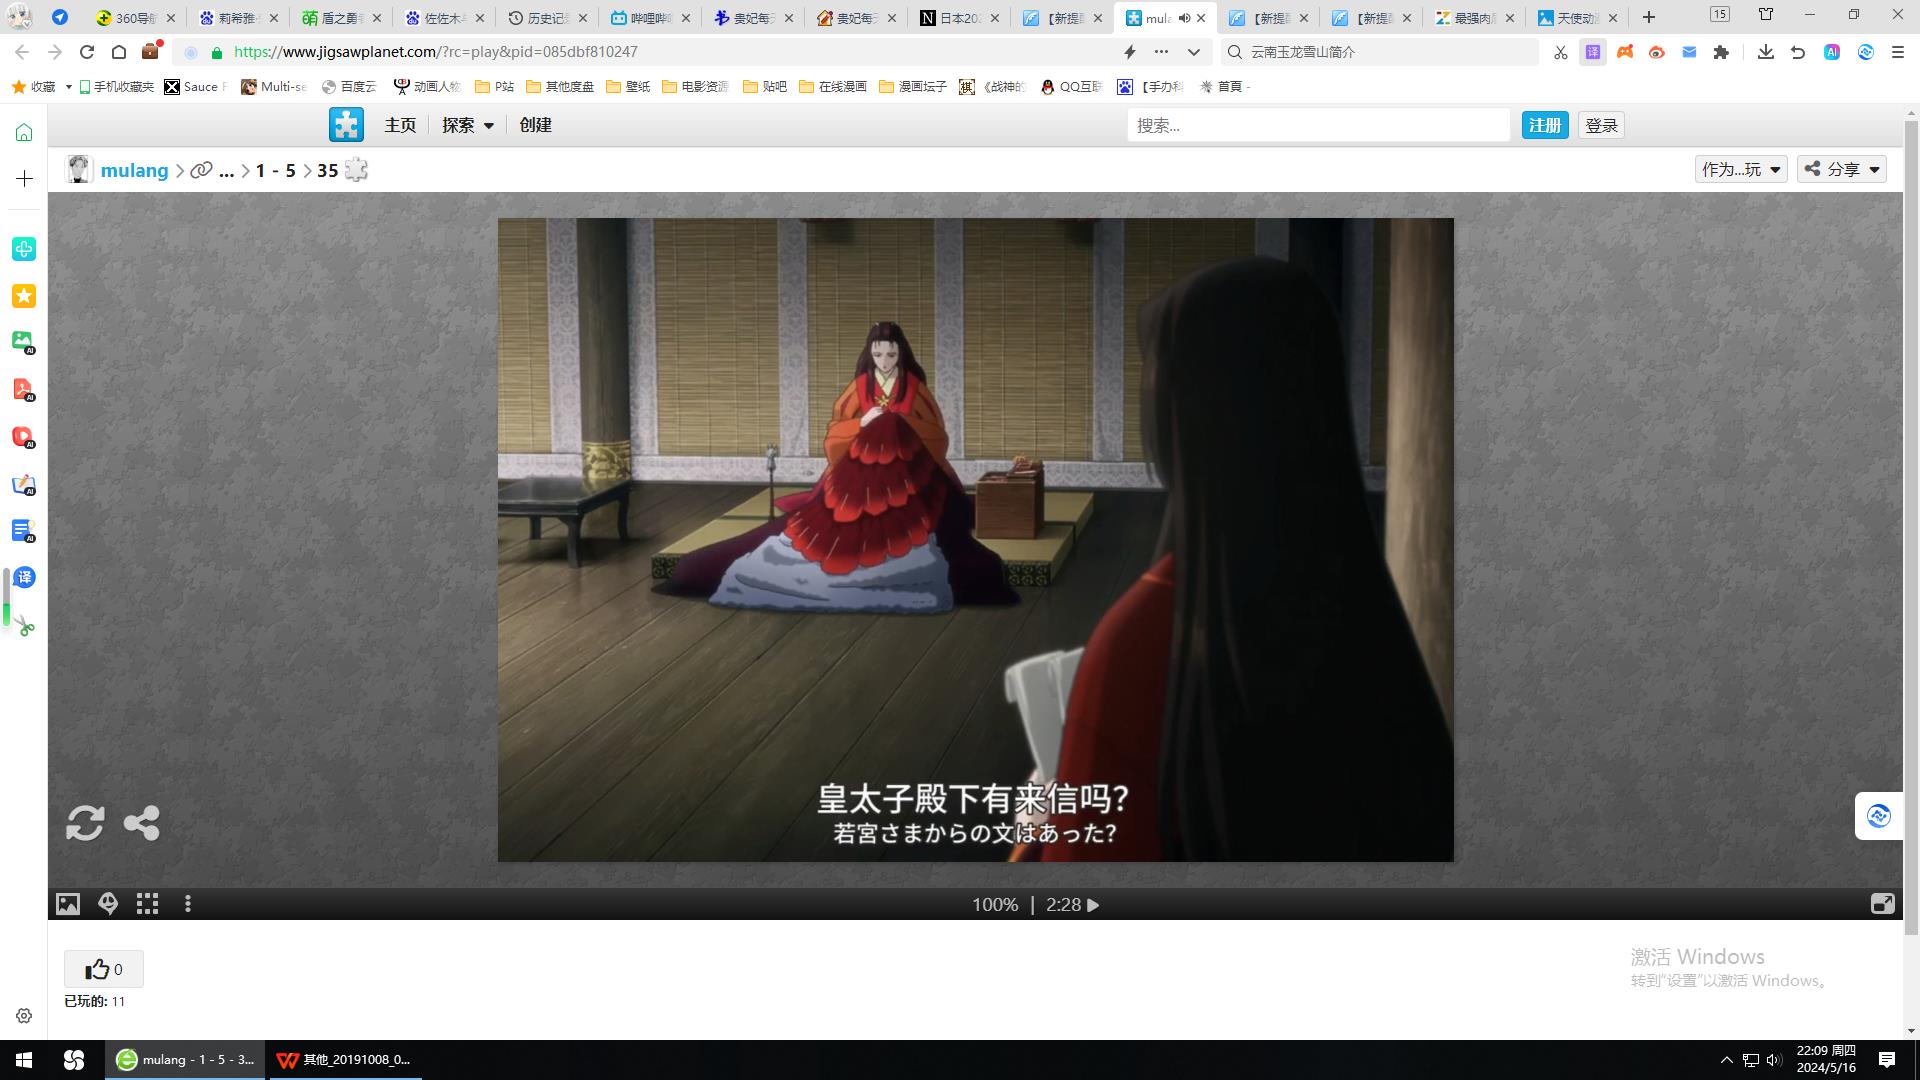
Task: Resume the puzzle timer with play arrow
Action: point(1093,905)
